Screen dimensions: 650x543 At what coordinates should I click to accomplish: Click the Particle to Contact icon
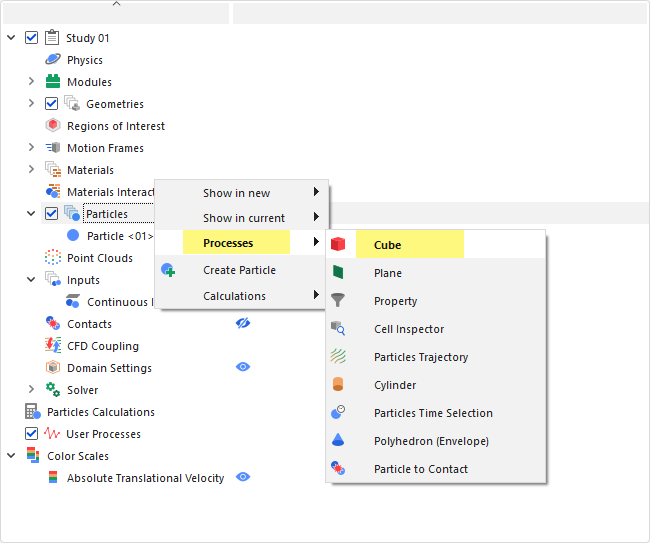(x=338, y=469)
